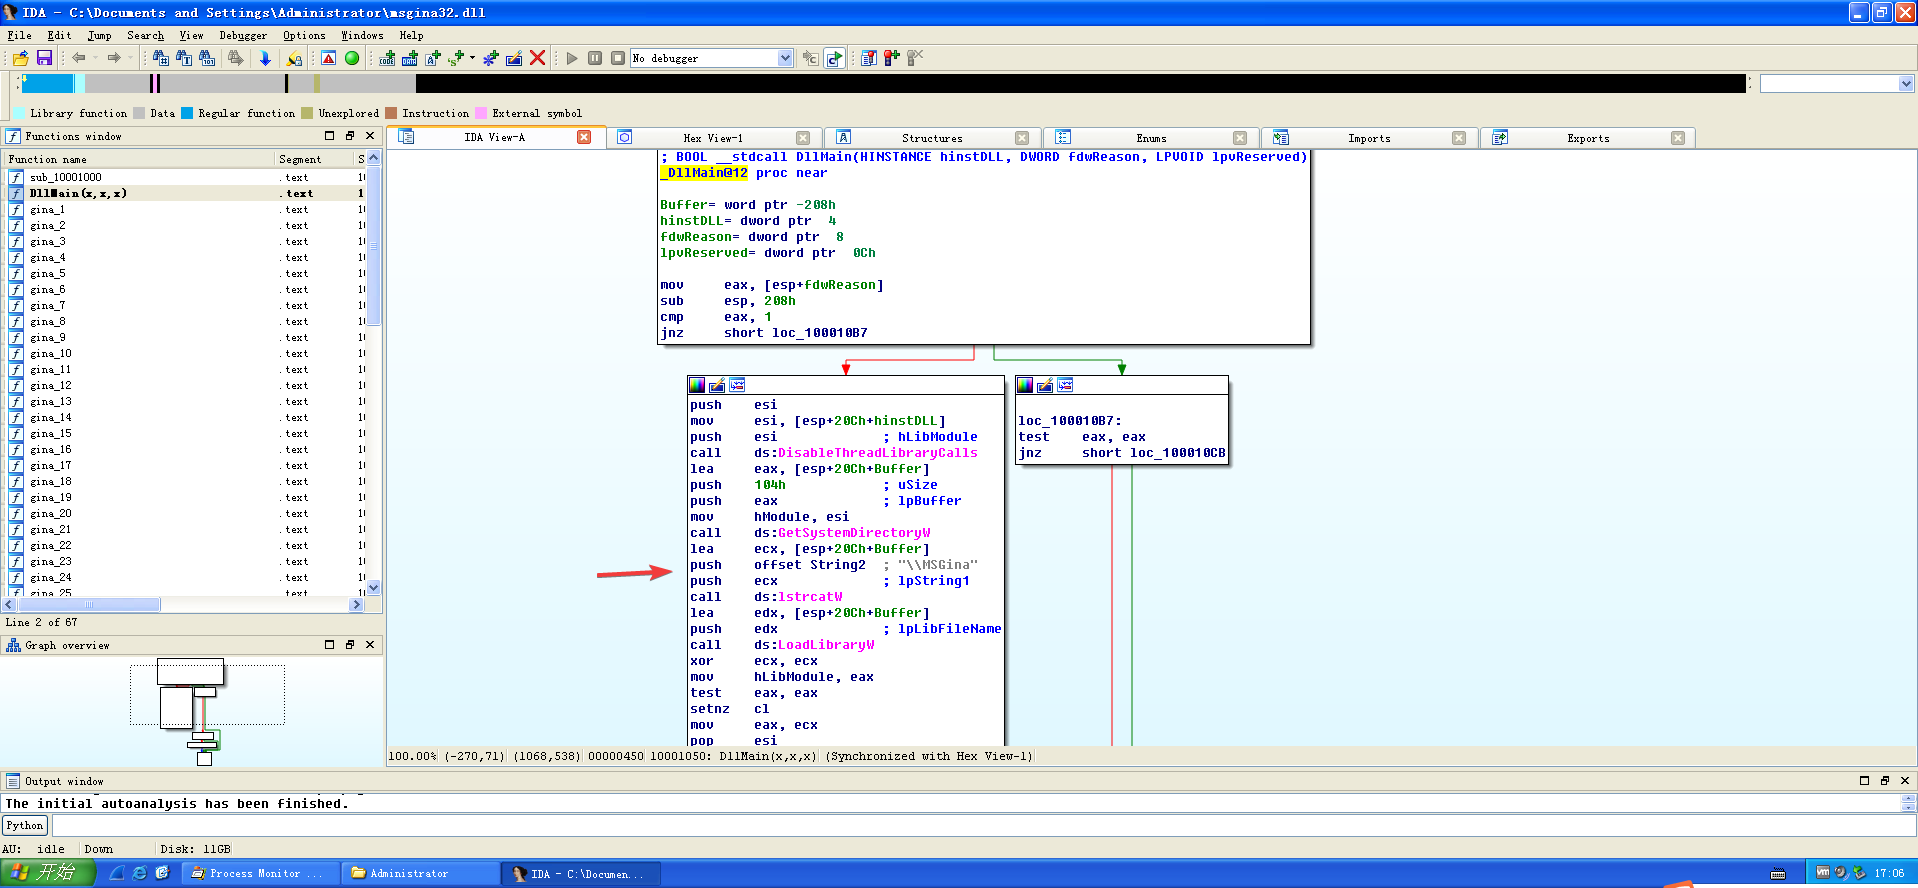The image size is (1918, 888).
Task: Open the Windows Start button
Action: [47, 873]
